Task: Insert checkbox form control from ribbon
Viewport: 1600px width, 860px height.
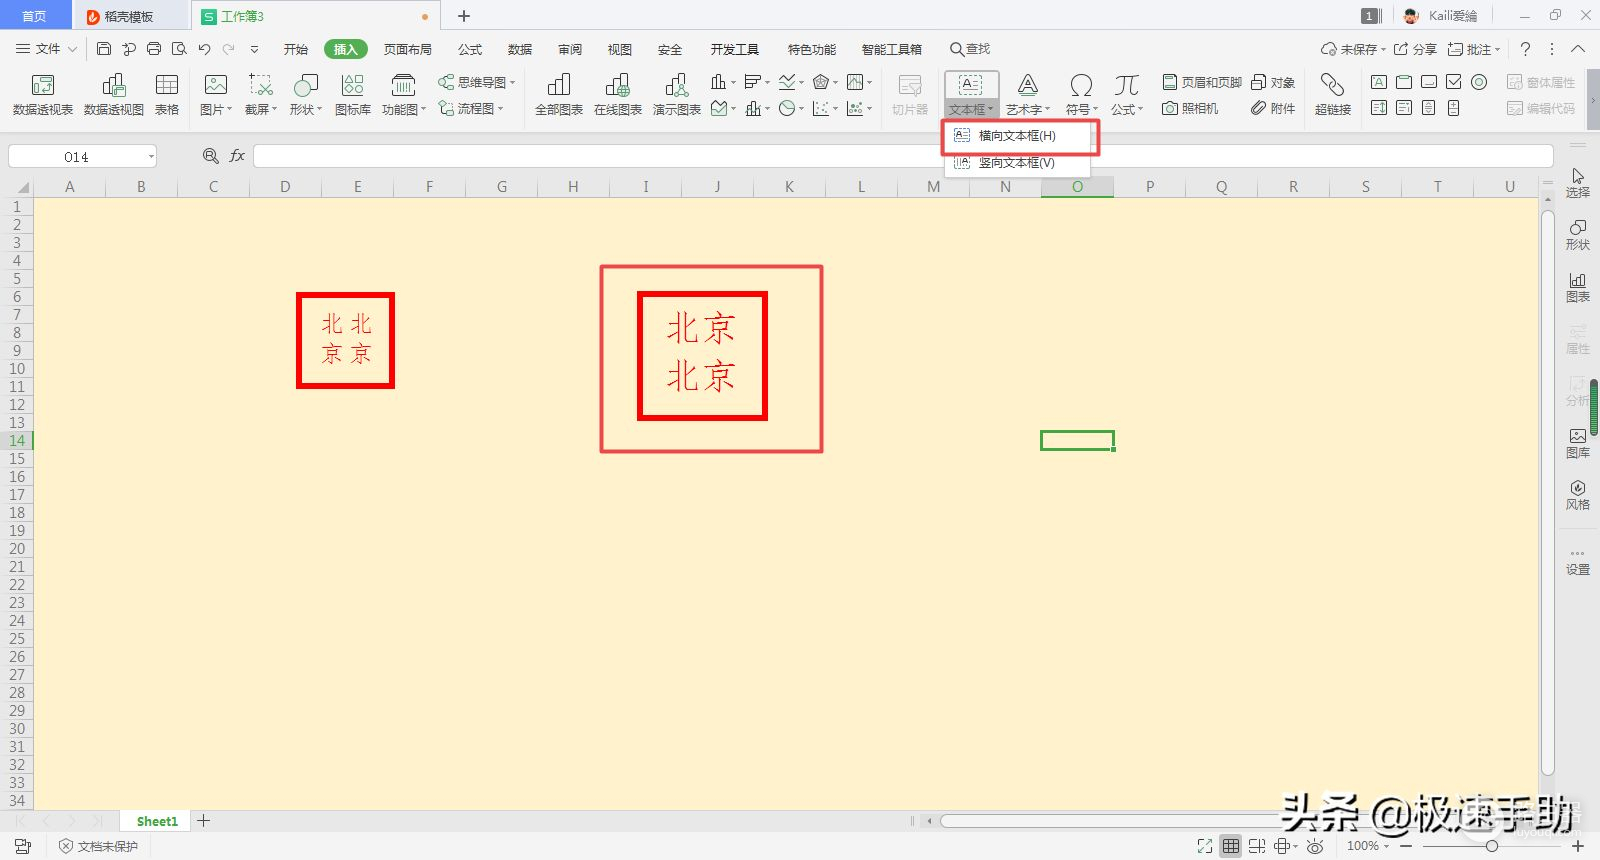Action: pos(1453,82)
